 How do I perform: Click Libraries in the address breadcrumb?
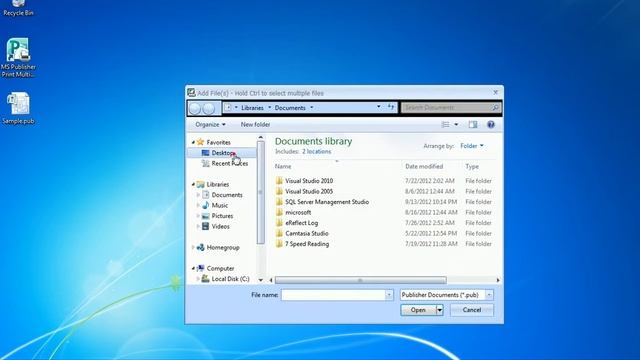(x=252, y=108)
